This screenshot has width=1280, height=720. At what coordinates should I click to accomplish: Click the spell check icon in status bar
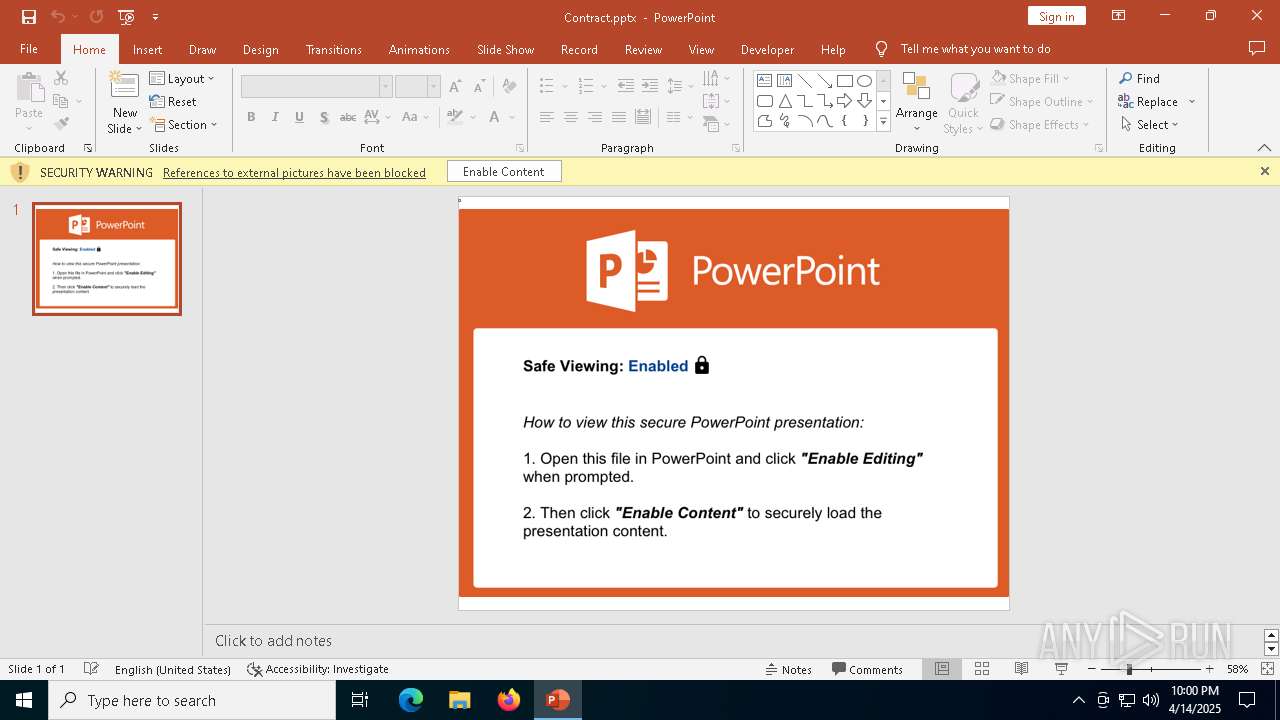[91, 669]
